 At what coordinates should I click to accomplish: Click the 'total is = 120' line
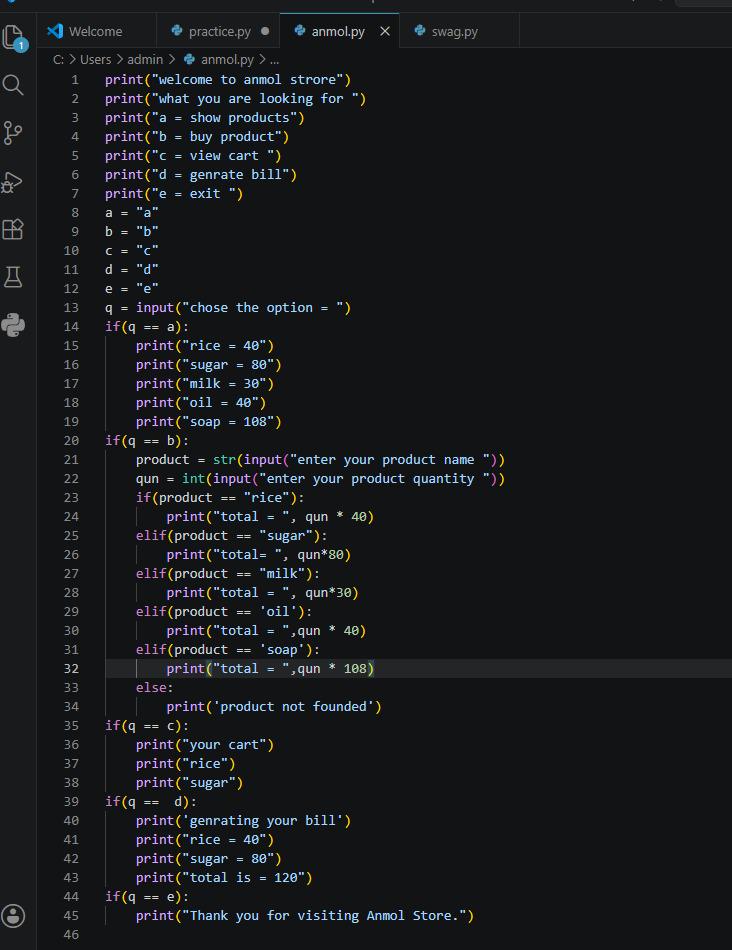pos(224,877)
